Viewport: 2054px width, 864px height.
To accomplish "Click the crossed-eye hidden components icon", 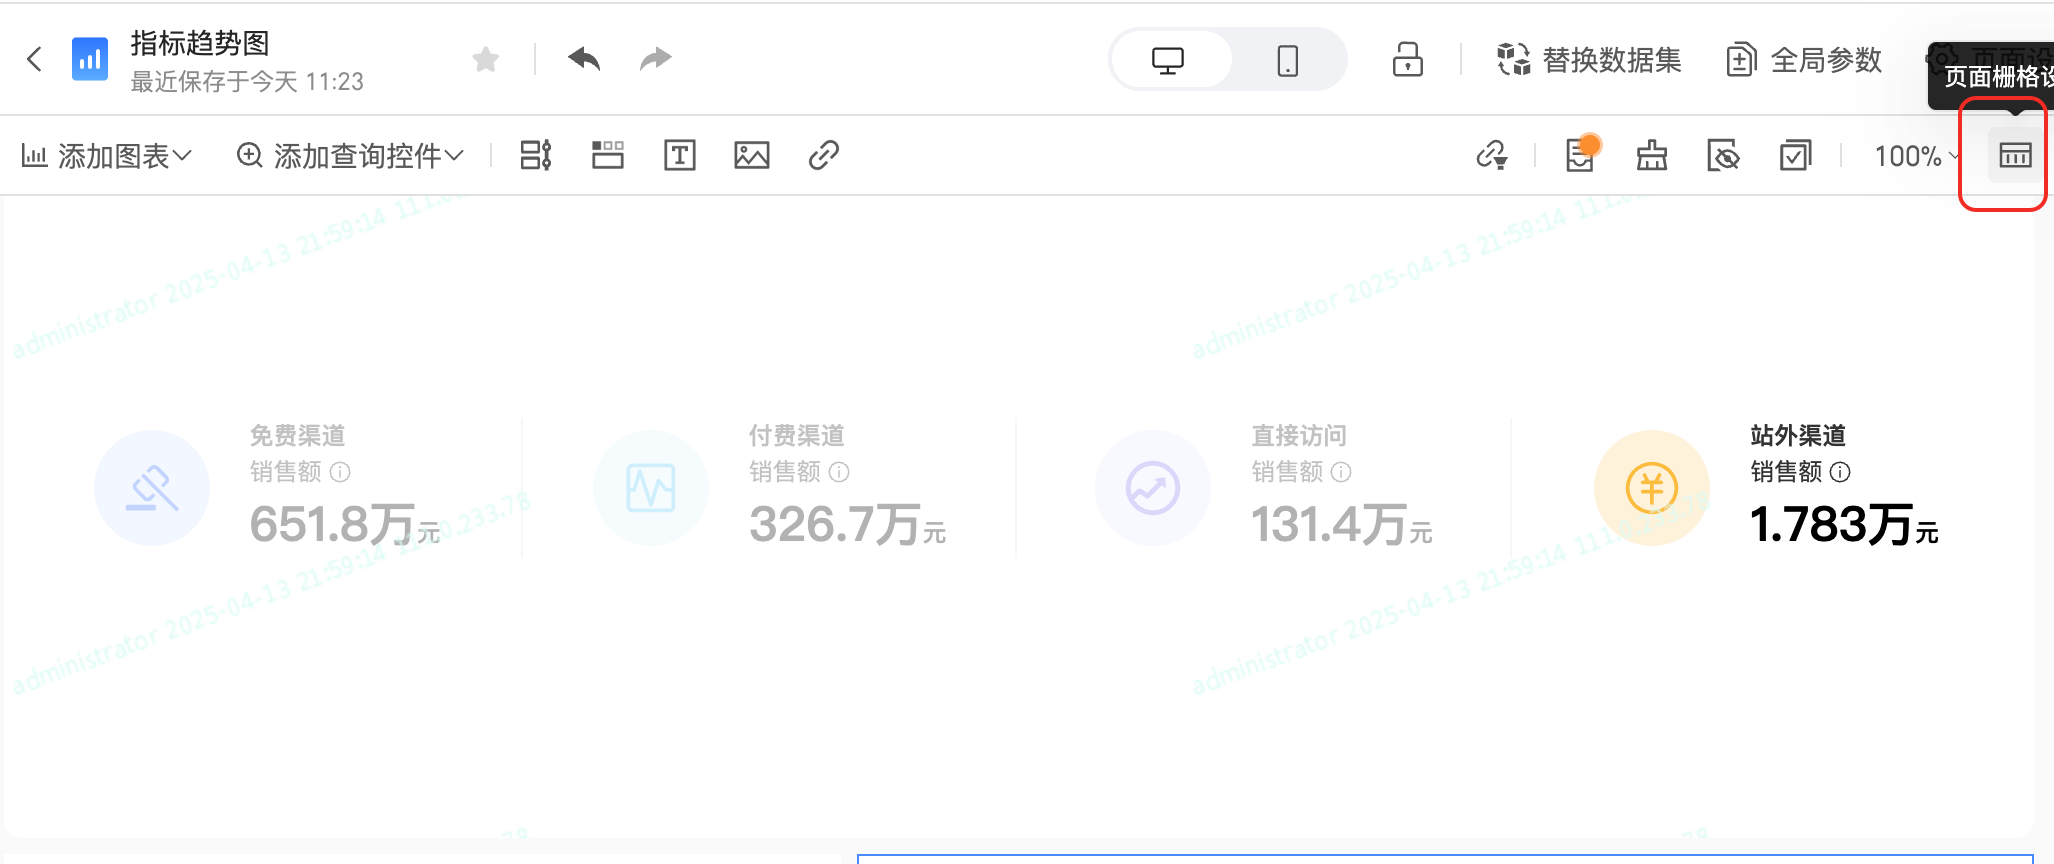I will tap(1723, 156).
